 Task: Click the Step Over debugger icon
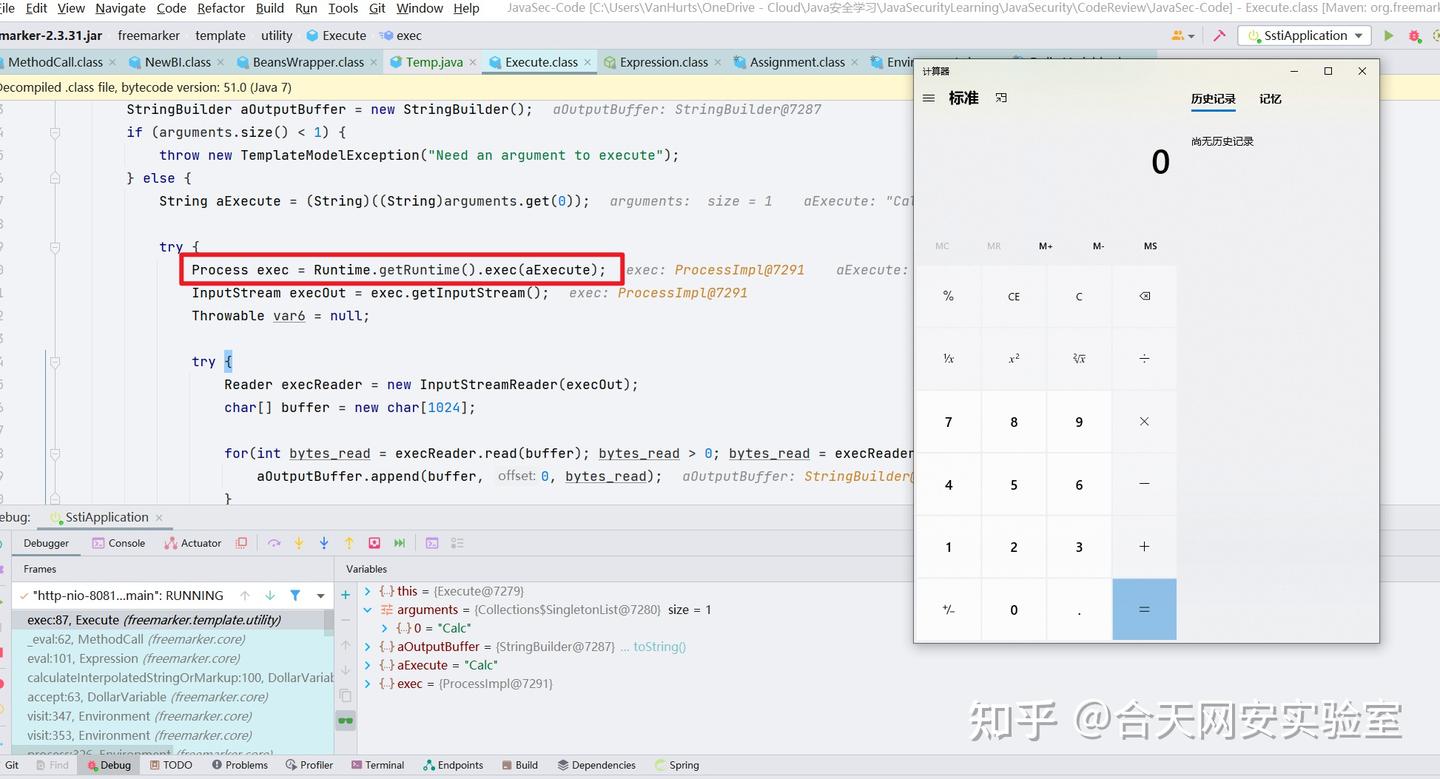click(274, 543)
